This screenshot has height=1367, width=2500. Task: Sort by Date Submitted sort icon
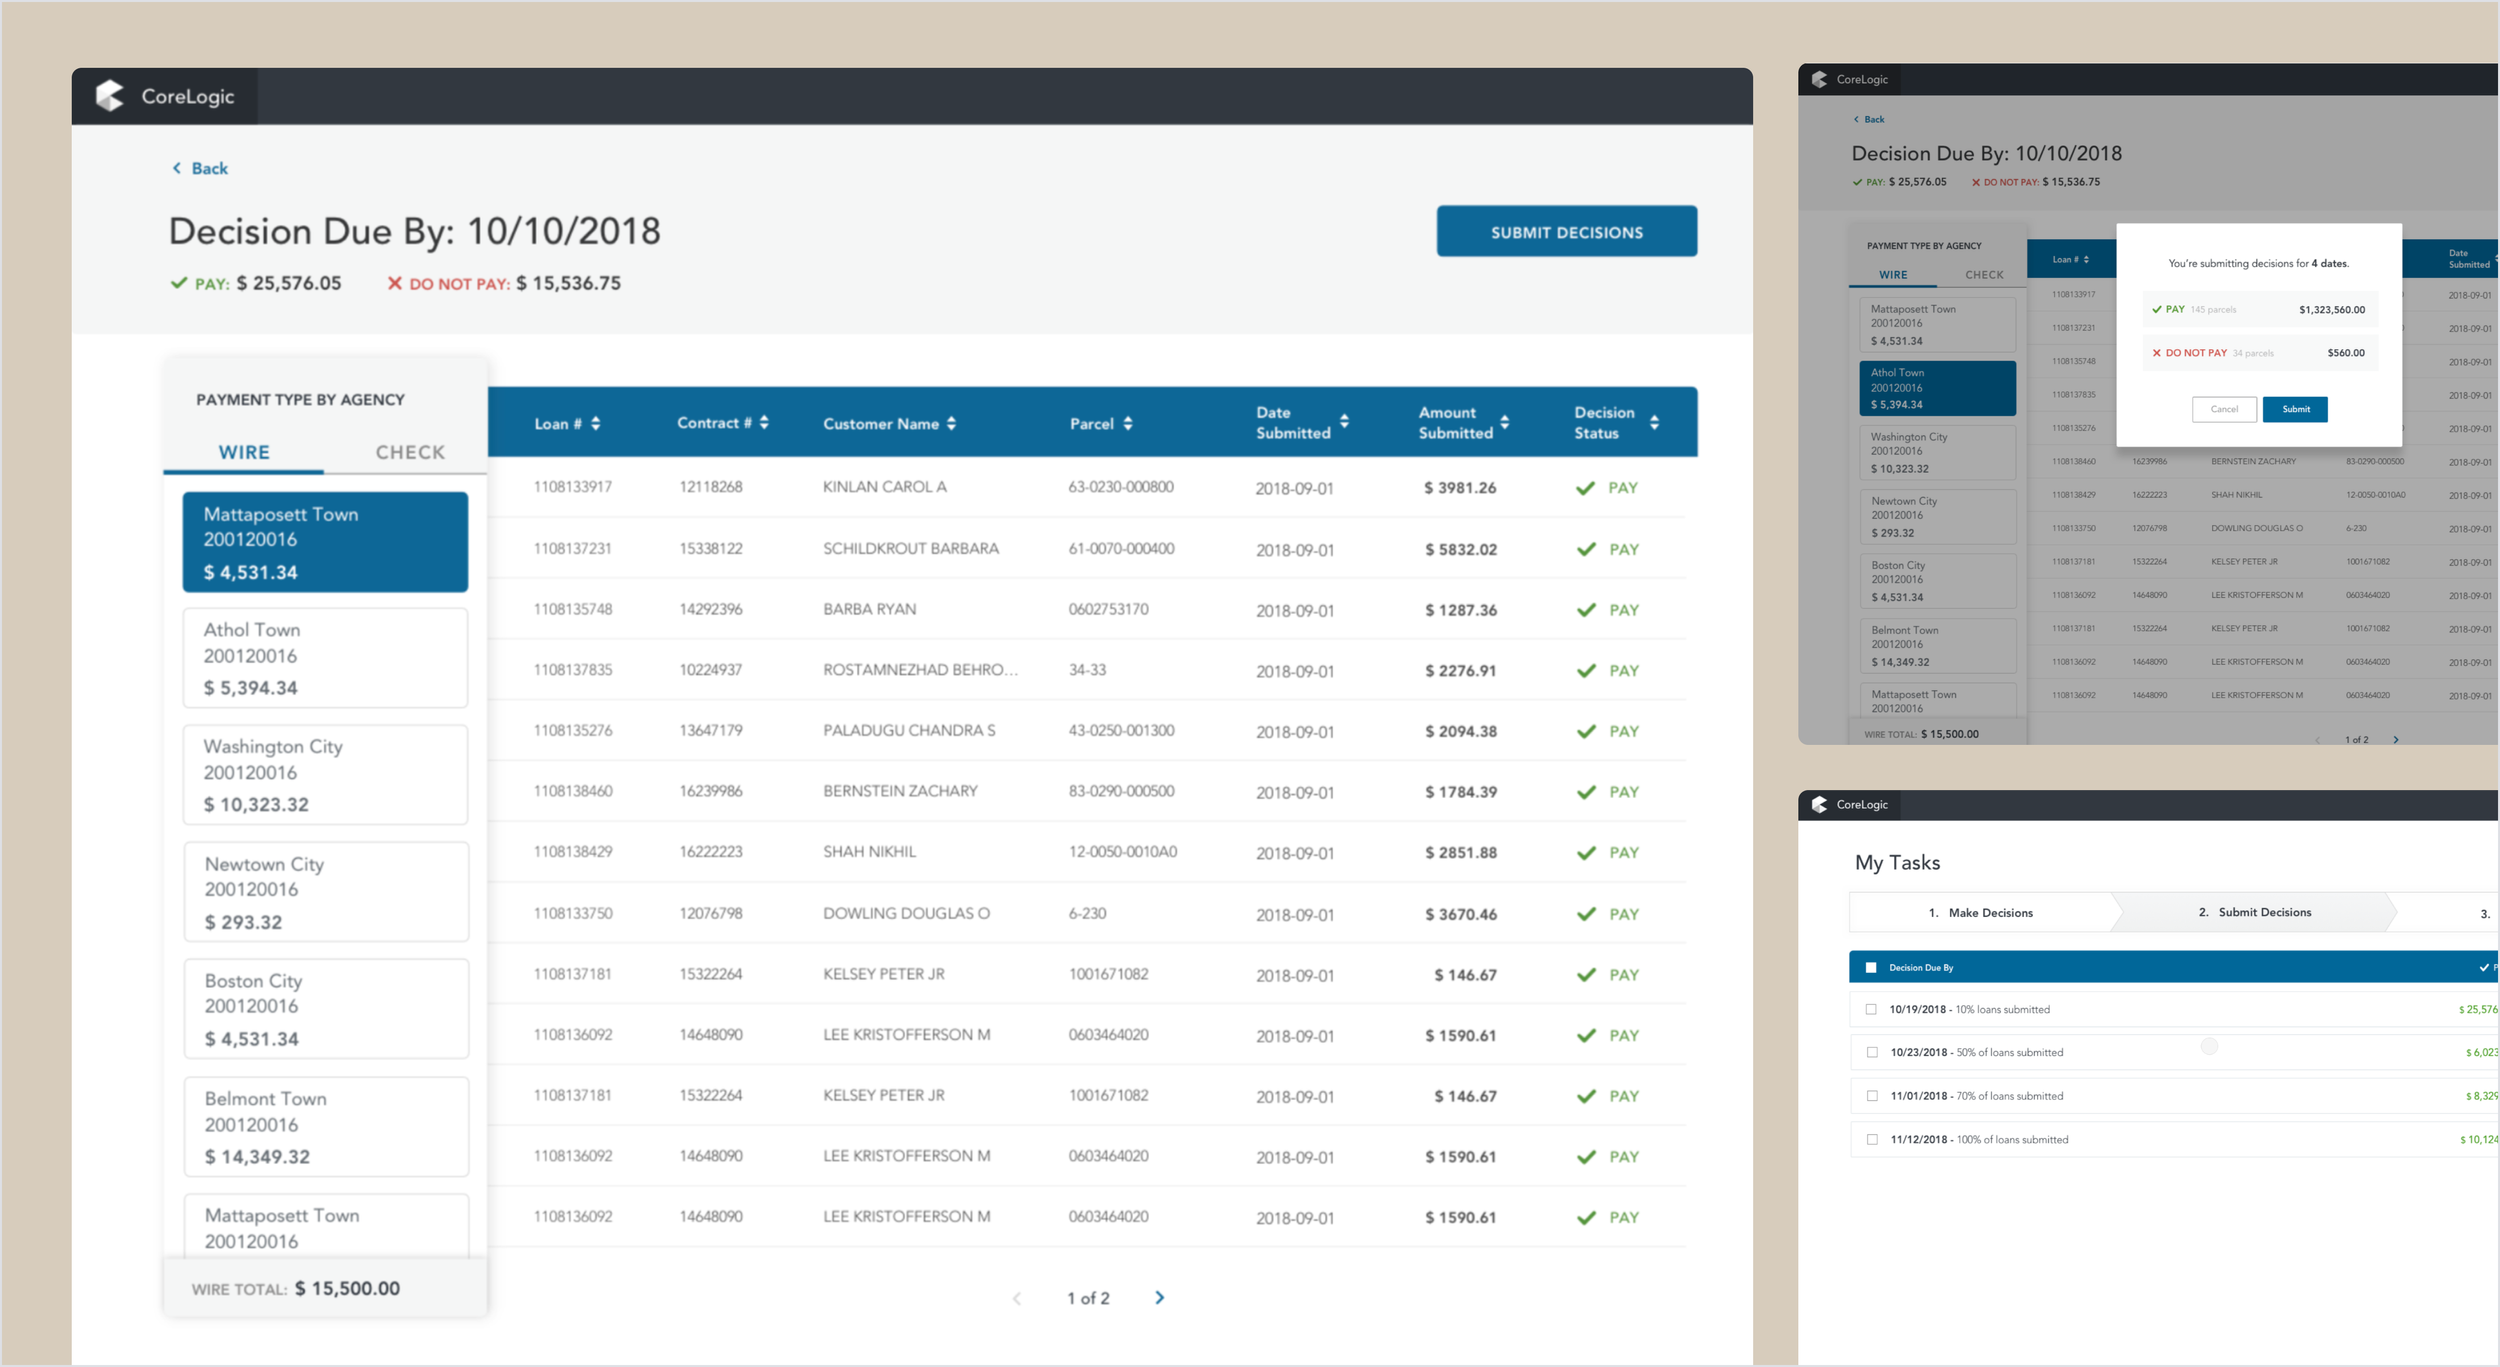(x=1345, y=422)
